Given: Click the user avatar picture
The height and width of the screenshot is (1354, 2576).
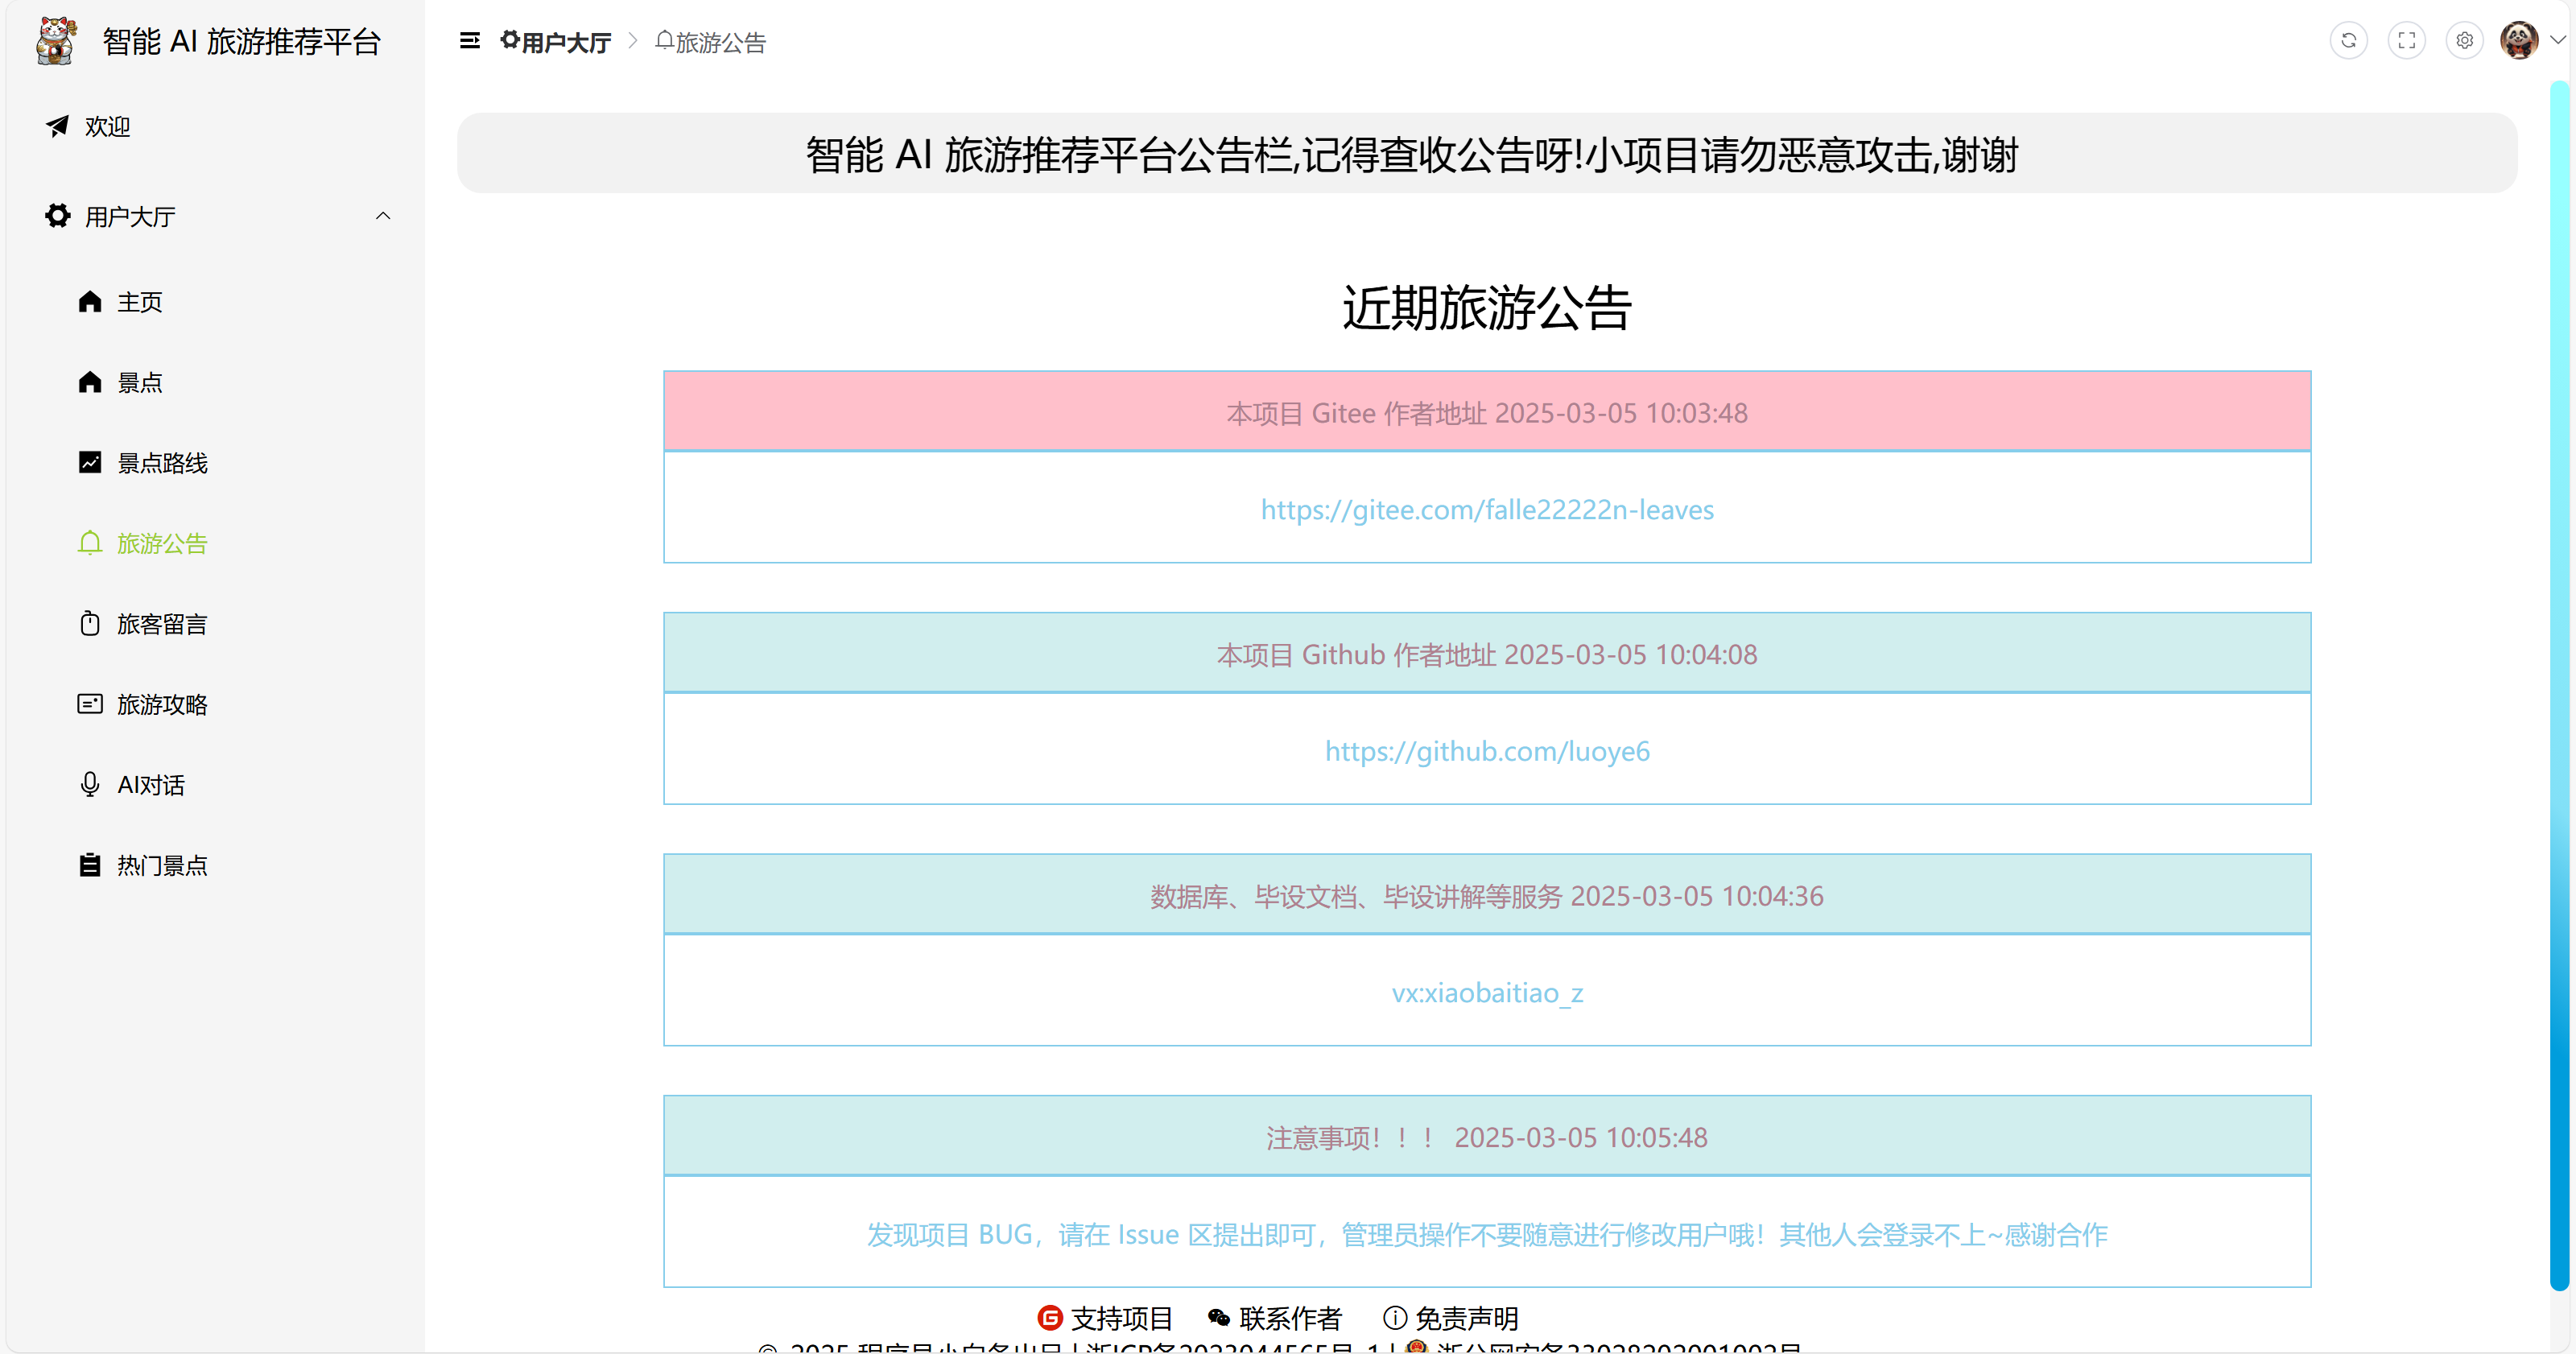Looking at the screenshot, I should coord(2518,41).
